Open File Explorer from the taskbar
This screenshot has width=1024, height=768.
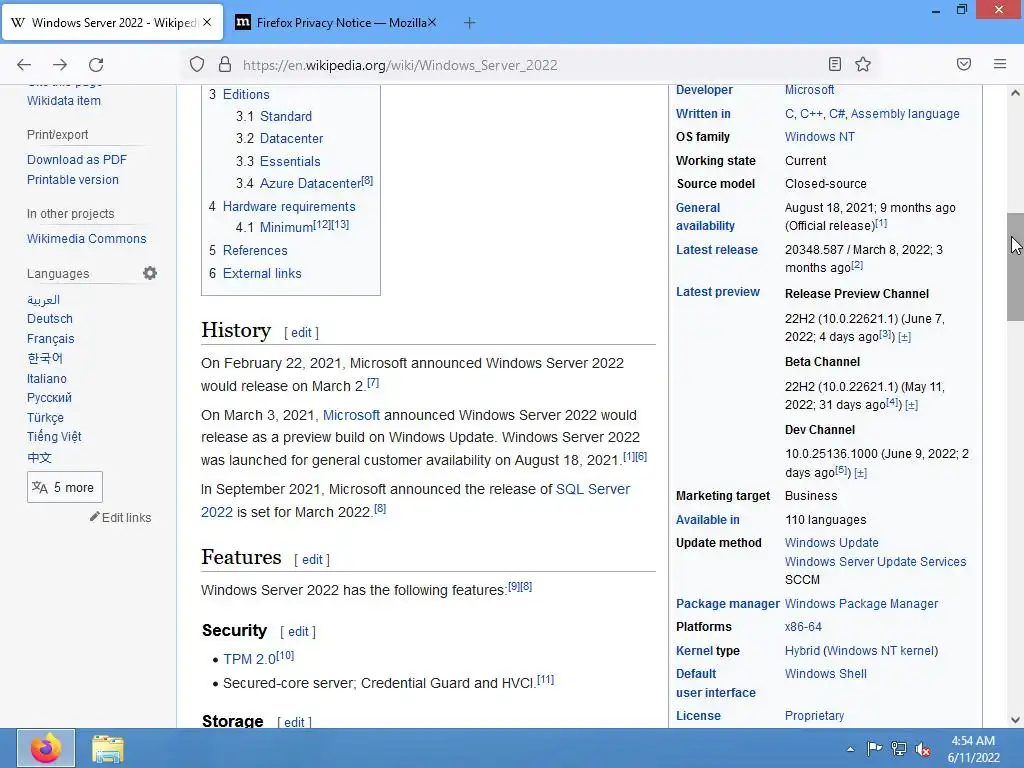coord(107,748)
